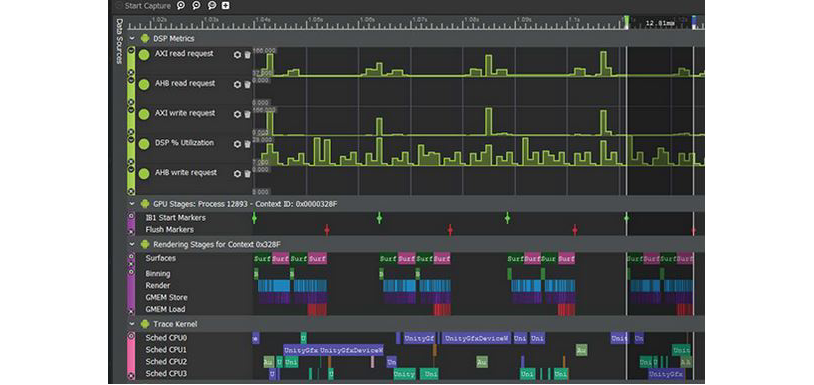Viewport: 814px width, 385px height.
Task: Collapse the GPU Stages Process 12893 group
Action: [131, 204]
